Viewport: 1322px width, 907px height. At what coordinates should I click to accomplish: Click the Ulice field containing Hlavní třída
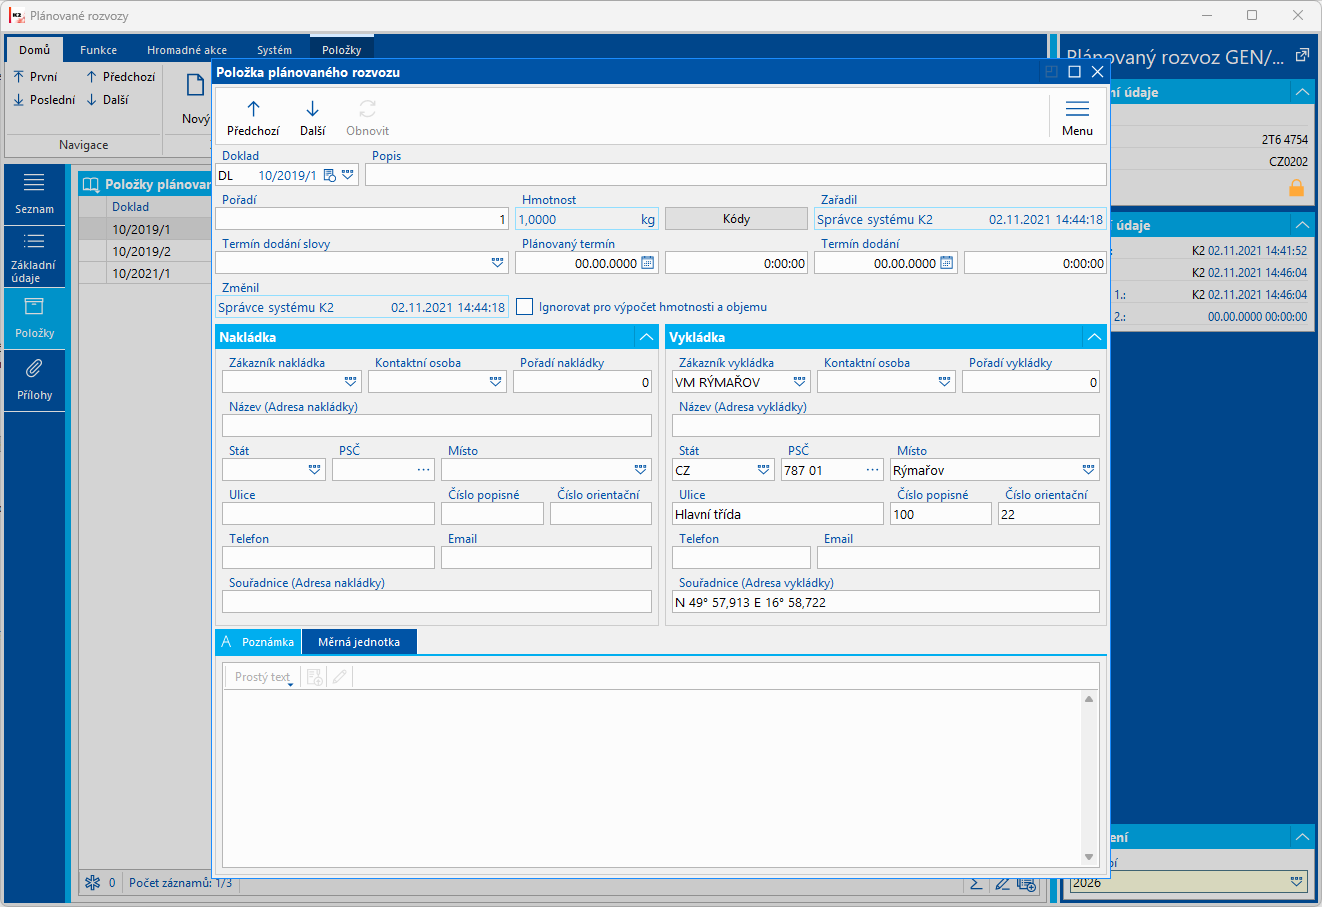[778, 514]
